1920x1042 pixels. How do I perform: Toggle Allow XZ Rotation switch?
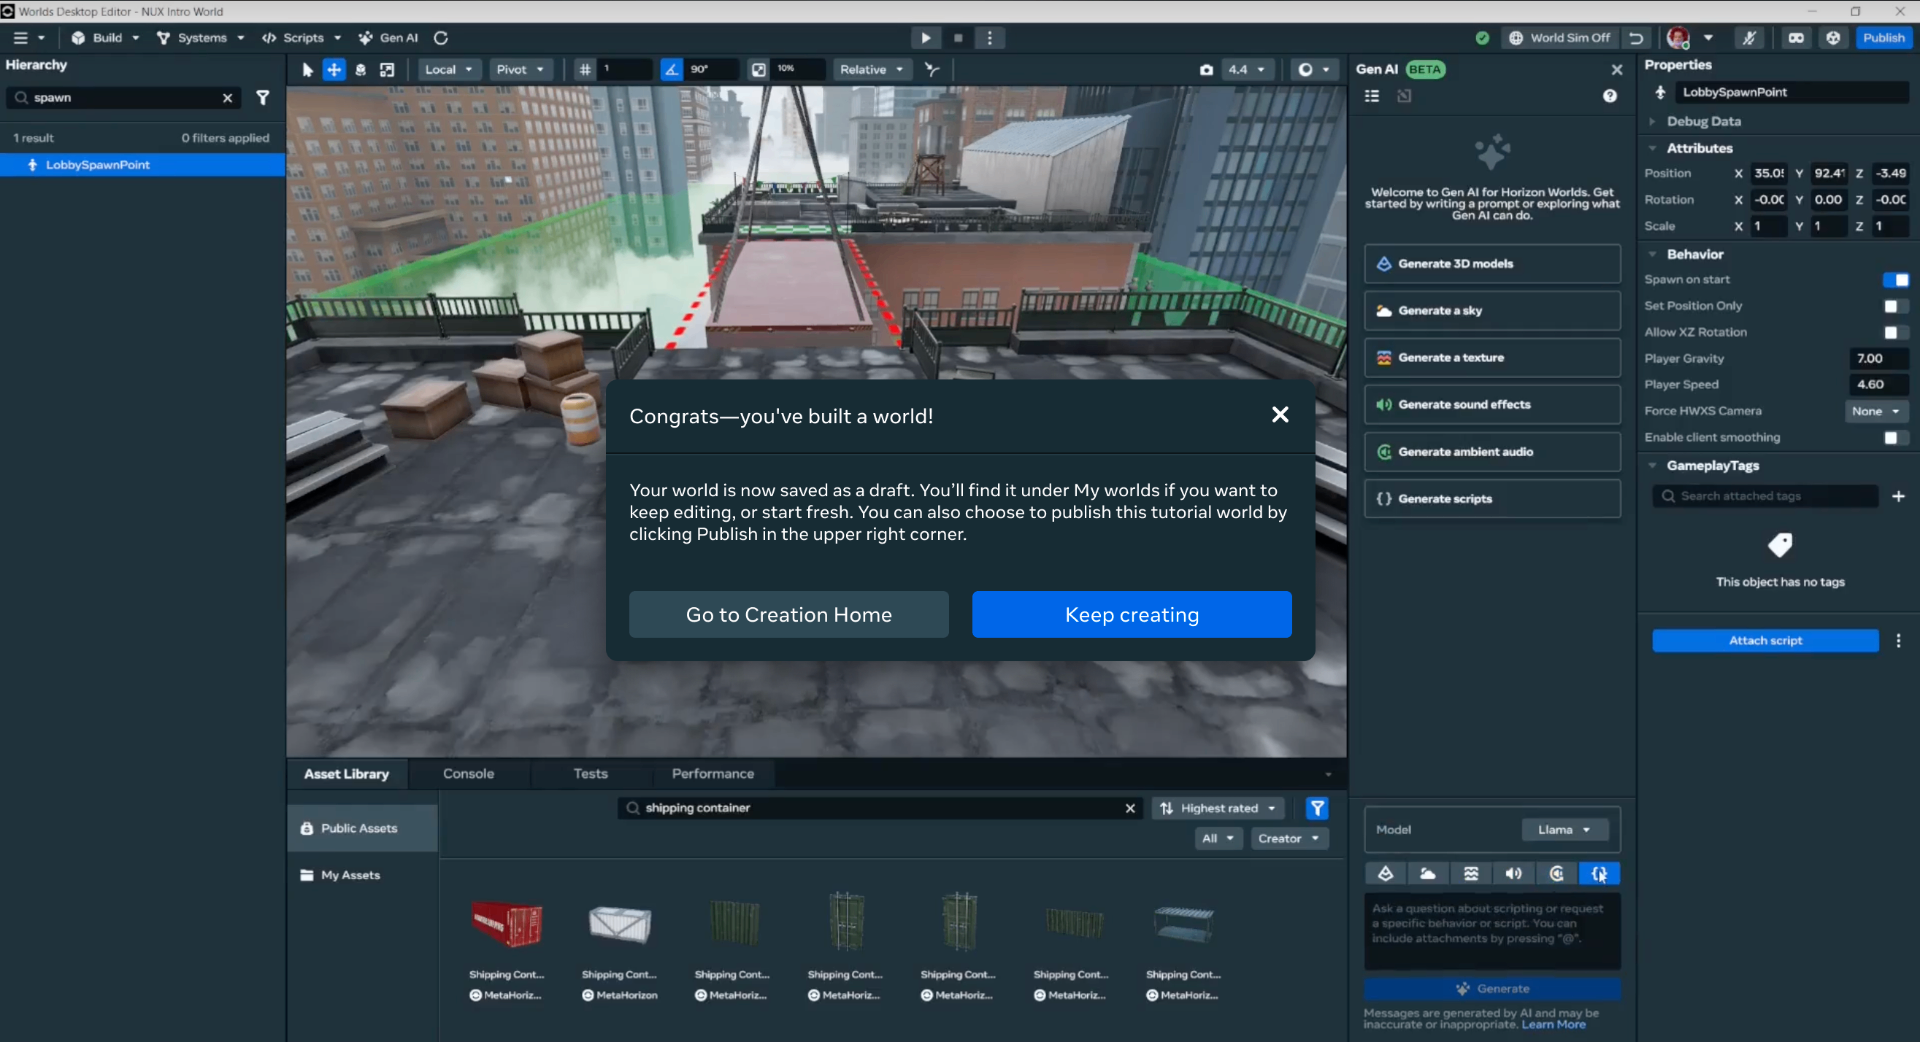[1895, 332]
